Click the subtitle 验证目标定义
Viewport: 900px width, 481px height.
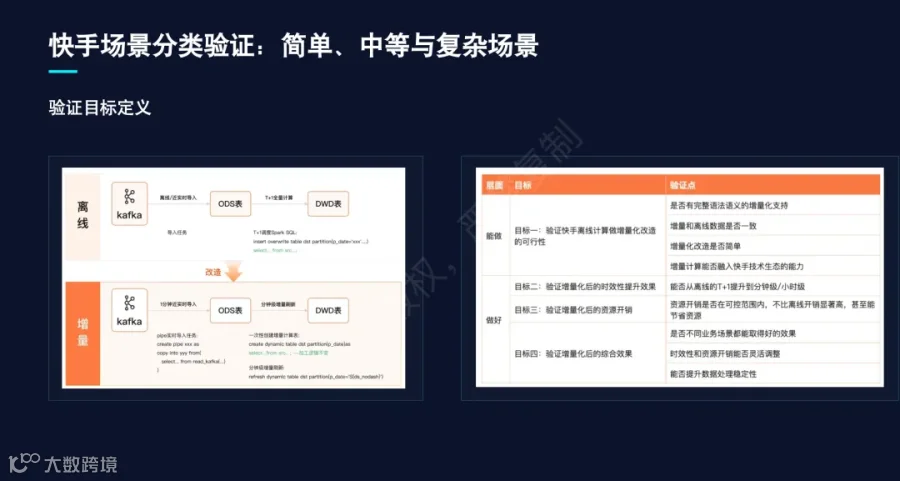coord(100,107)
